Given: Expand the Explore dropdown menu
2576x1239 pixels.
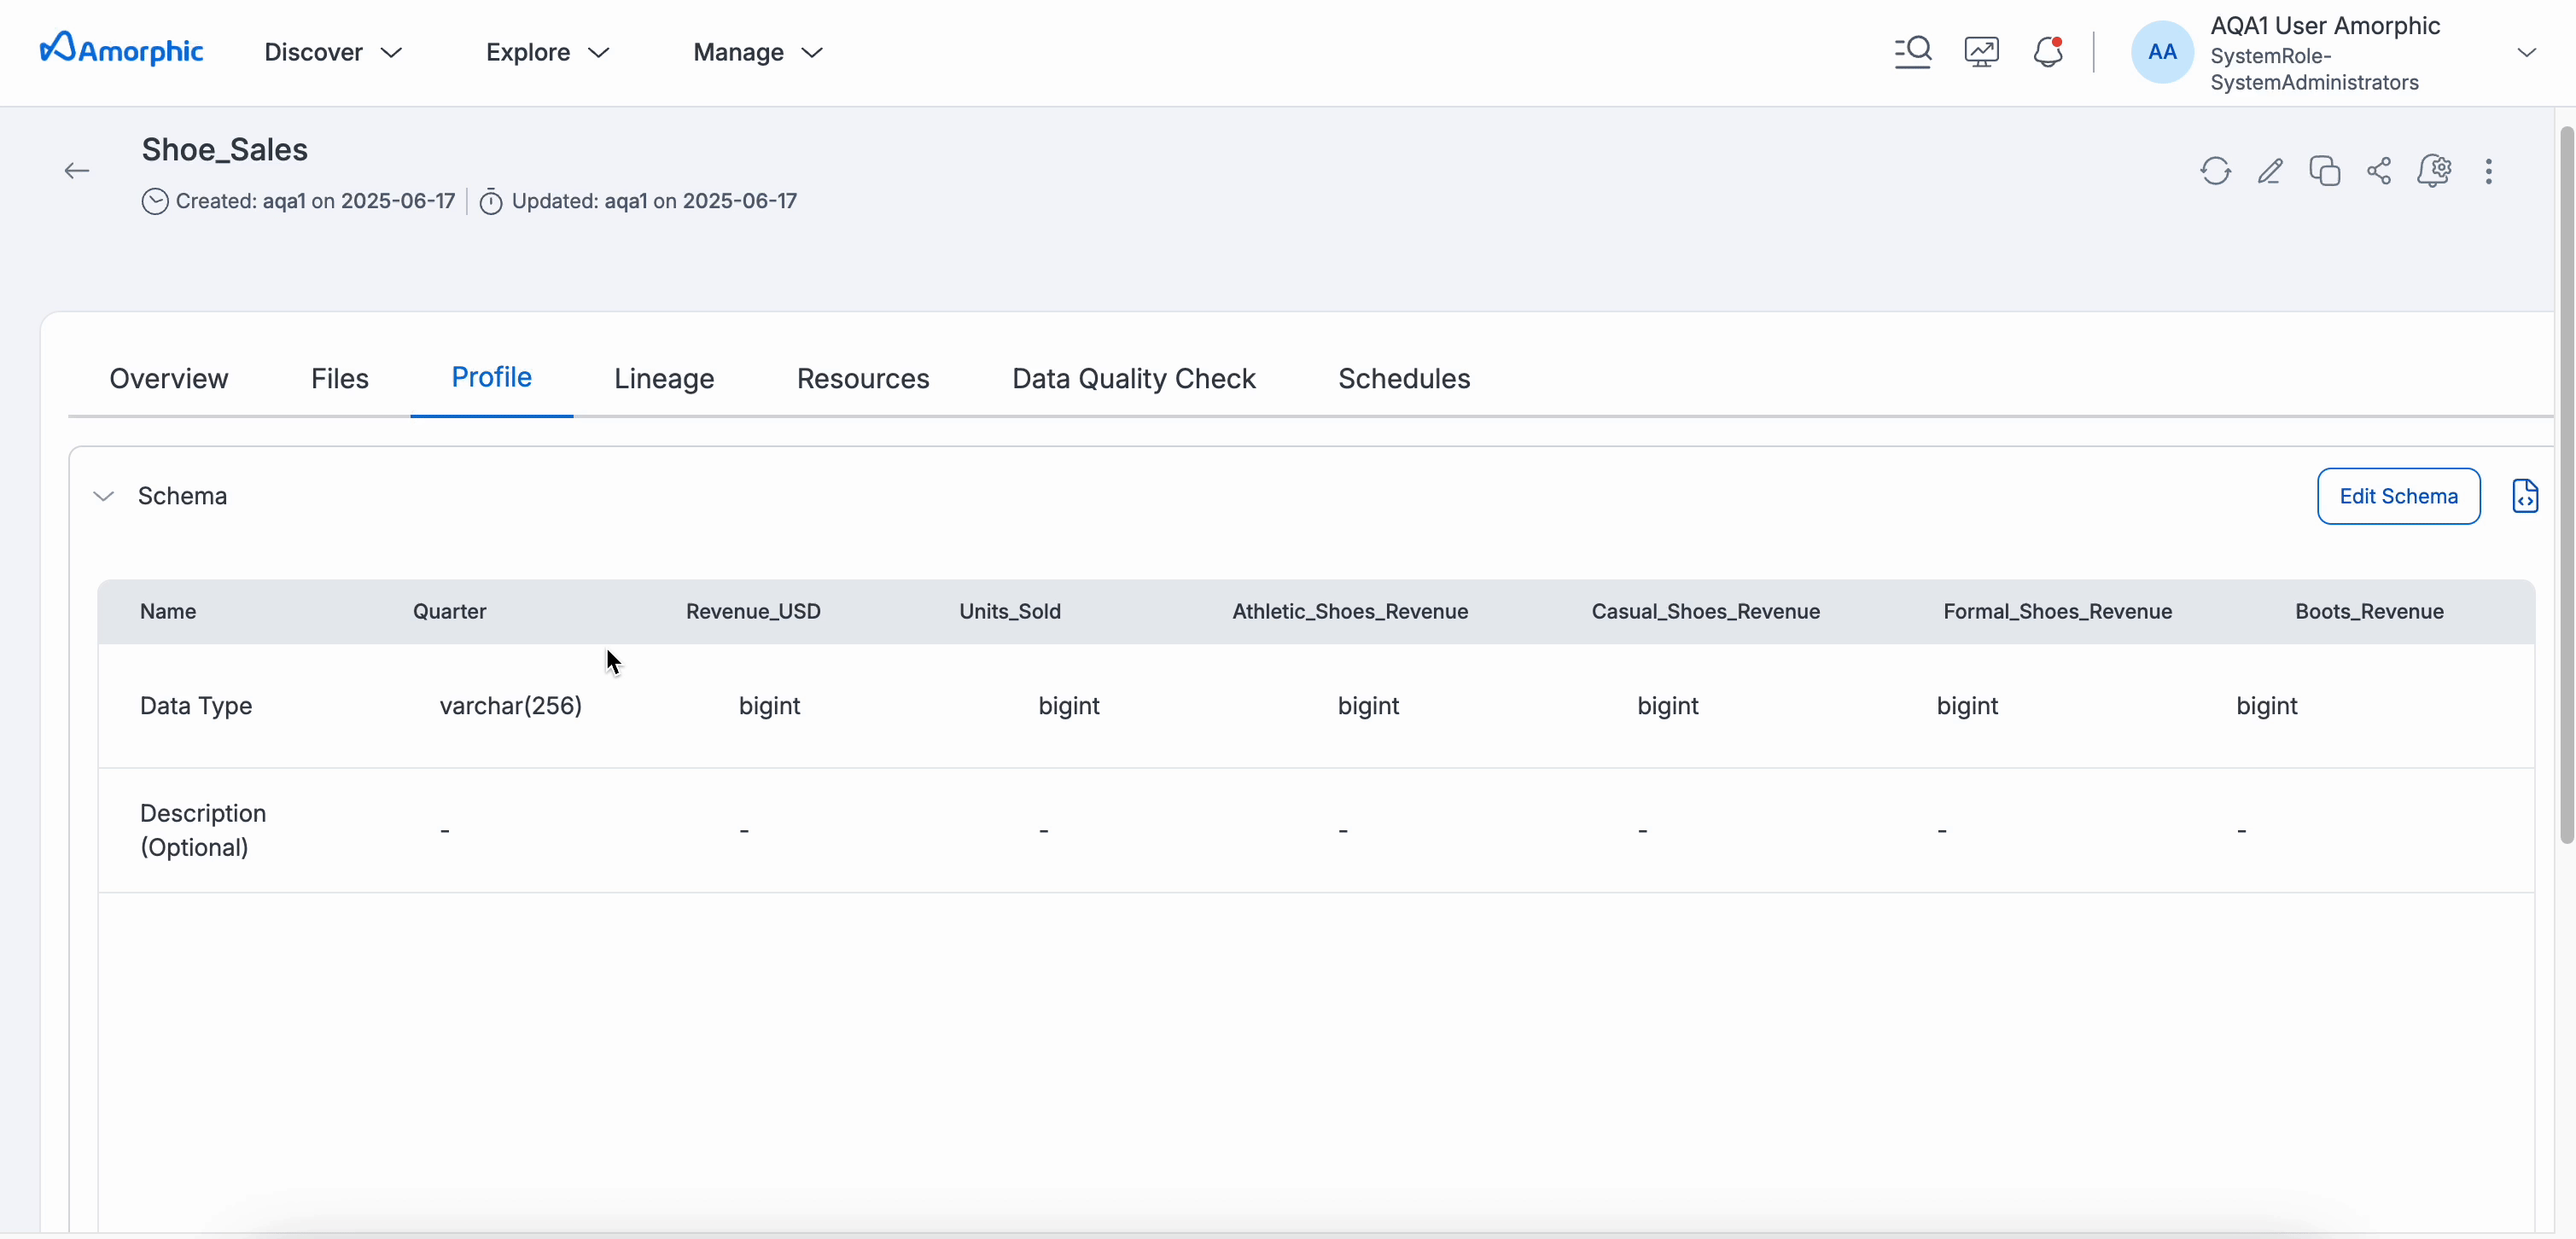Looking at the screenshot, I should coord(547,52).
